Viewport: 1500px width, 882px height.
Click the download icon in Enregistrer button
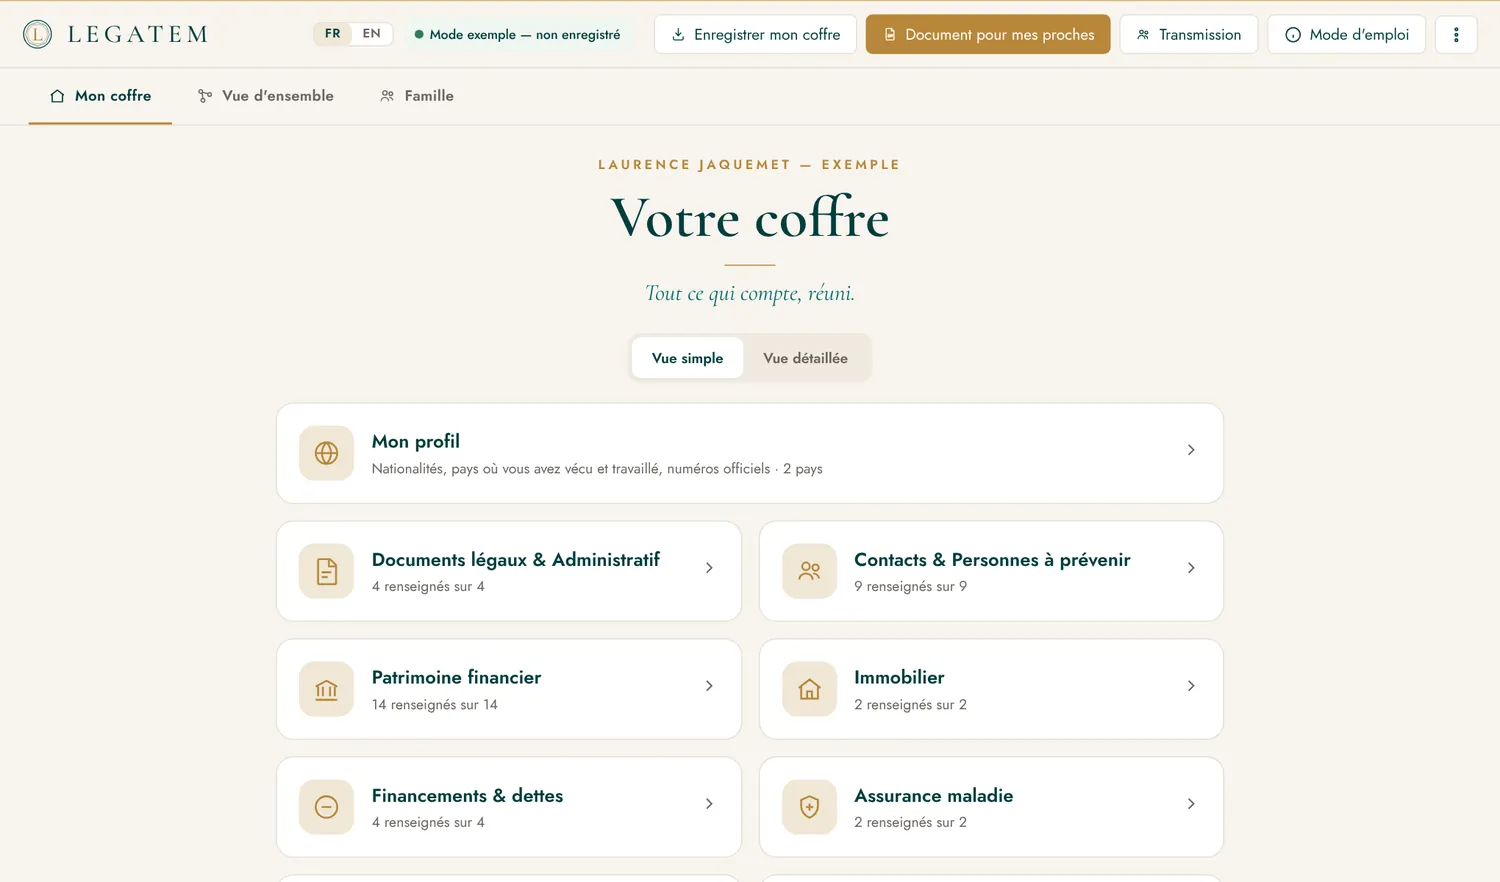[678, 34]
